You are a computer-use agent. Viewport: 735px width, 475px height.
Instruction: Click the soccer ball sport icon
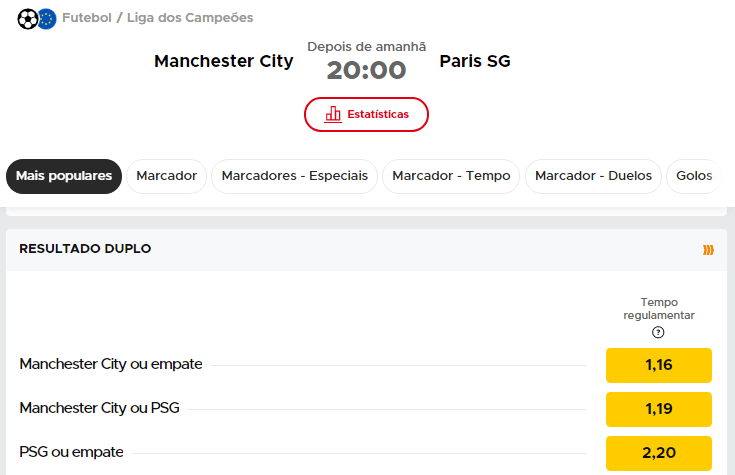click(27, 18)
